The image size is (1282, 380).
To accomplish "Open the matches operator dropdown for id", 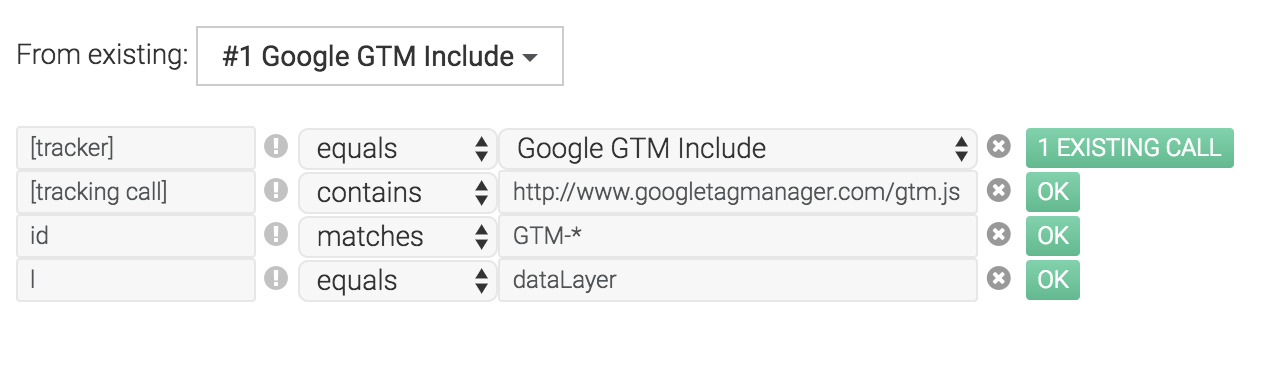I will click(x=398, y=237).
